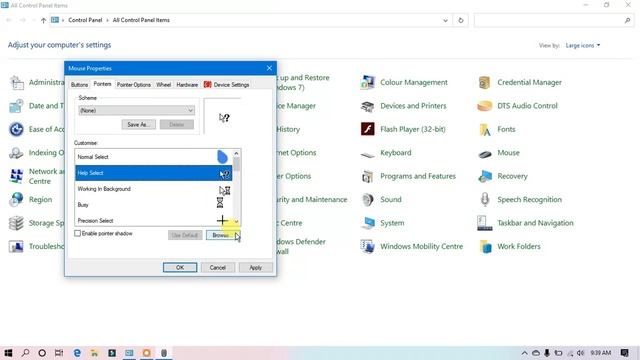Select Precision Select pointer row
Viewport: 640px width, 360px height.
coord(153,220)
